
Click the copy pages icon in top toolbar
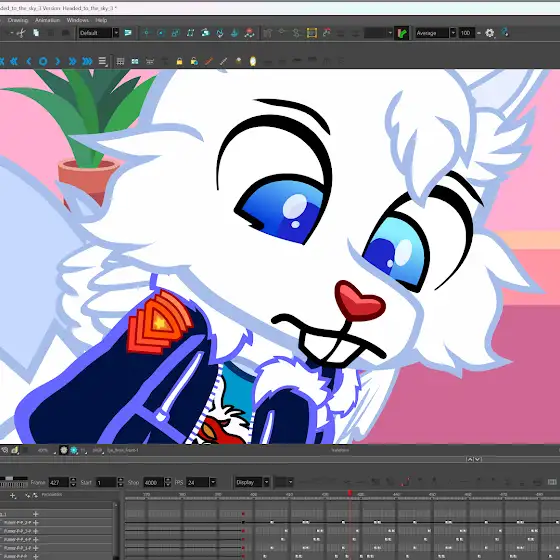pos(36,33)
